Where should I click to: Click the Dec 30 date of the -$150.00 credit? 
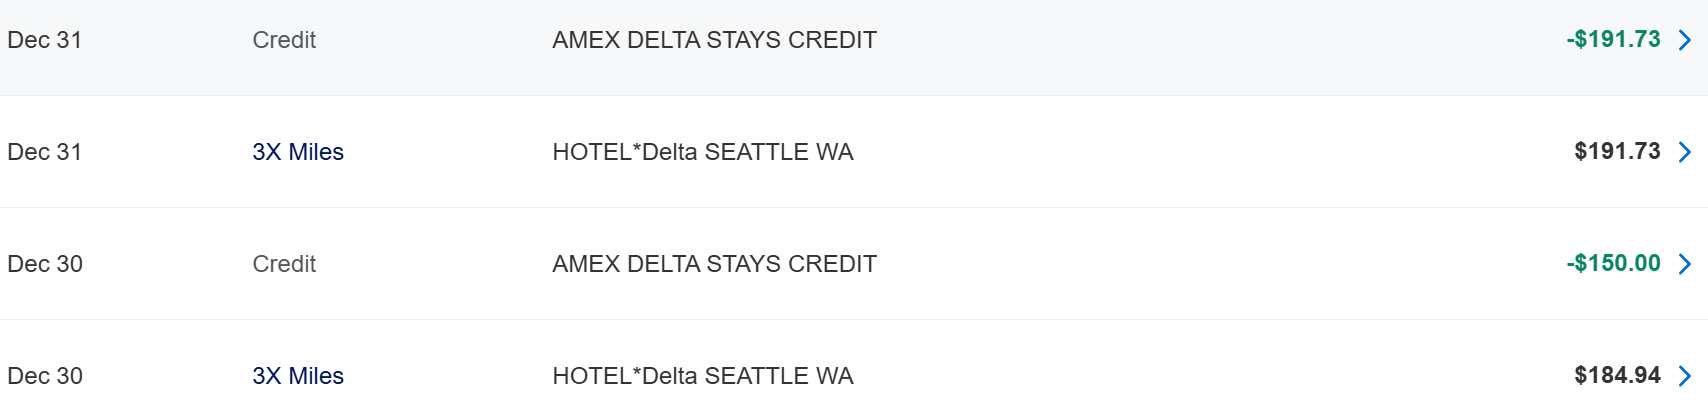45,264
